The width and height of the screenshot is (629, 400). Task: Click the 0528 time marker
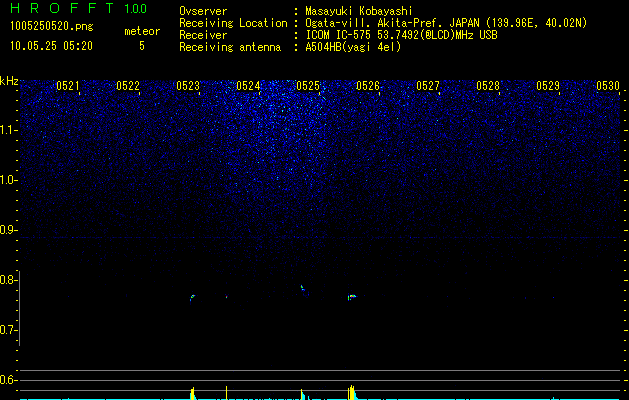pyautogui.click(x=488, y=86)
